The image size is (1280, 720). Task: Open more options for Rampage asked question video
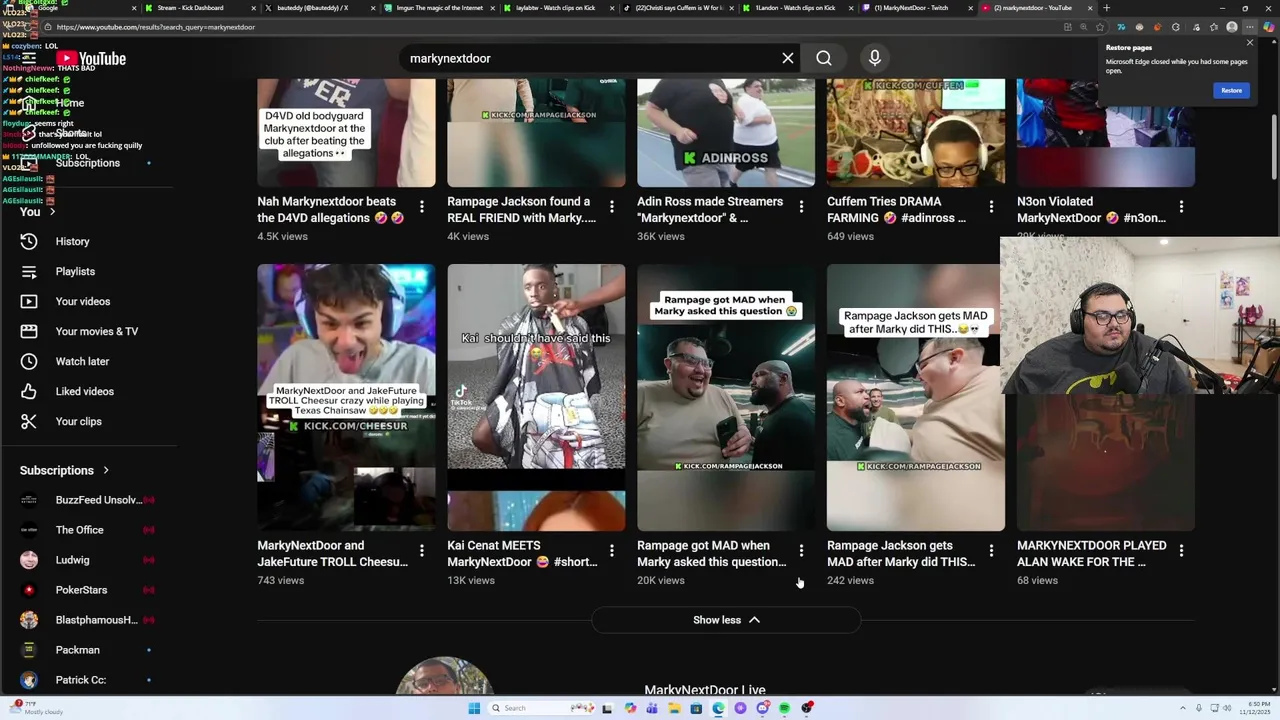click(801, 550)
